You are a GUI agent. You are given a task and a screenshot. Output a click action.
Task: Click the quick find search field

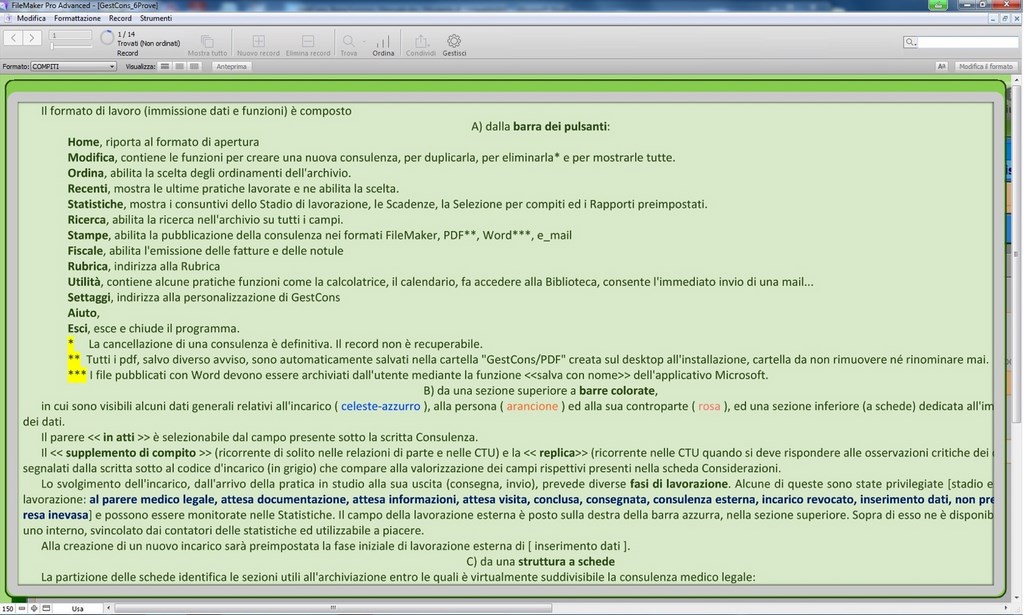967,42
